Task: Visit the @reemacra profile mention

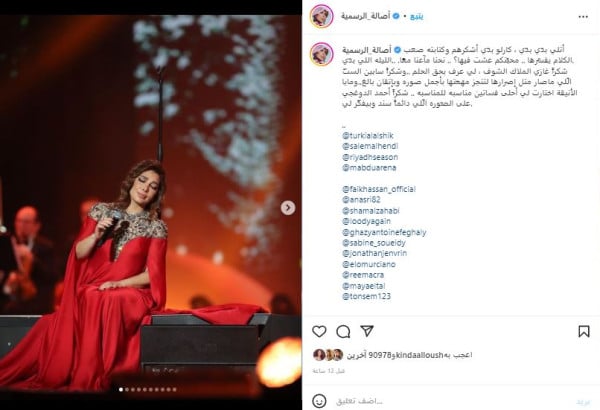Action: tap(363, 275)
